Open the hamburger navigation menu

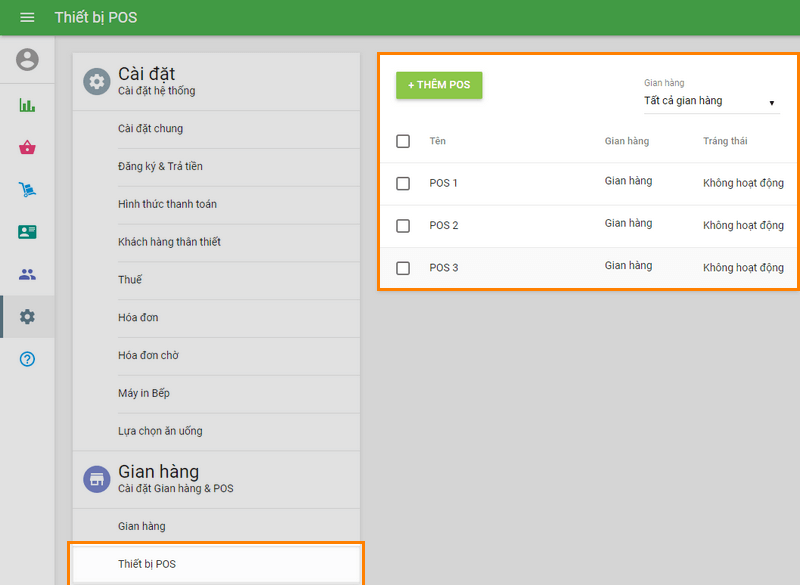coord(27,18)
